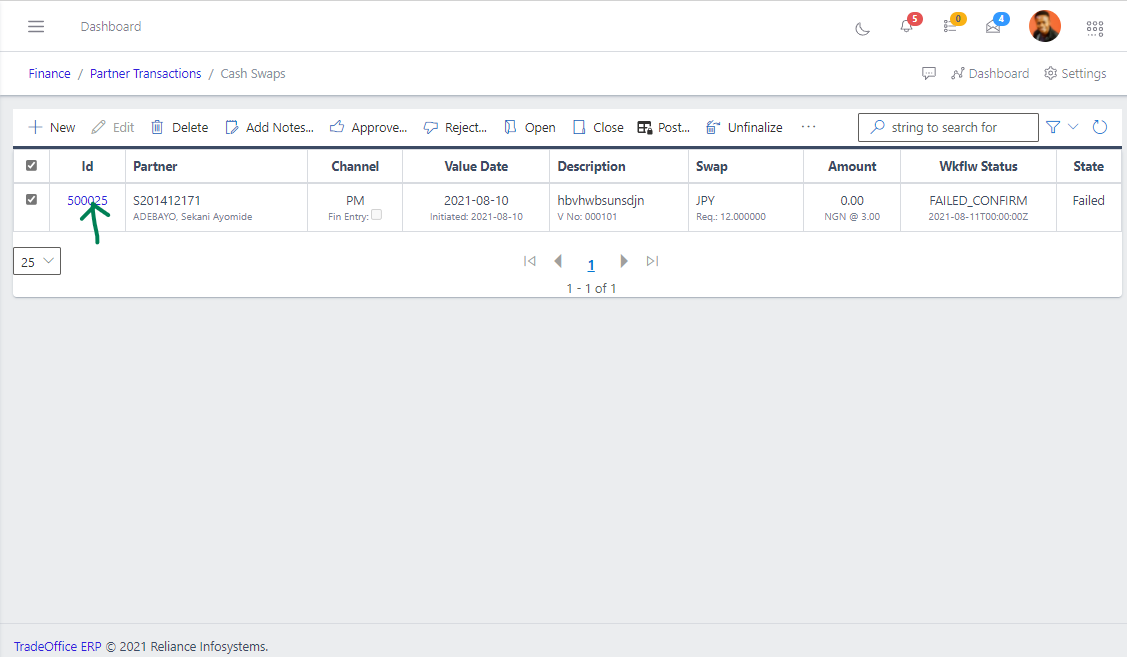Toggle the Fin Entry checkbox
The height and width of the screenshot is (657, 1127).
[x=376, y=215]
